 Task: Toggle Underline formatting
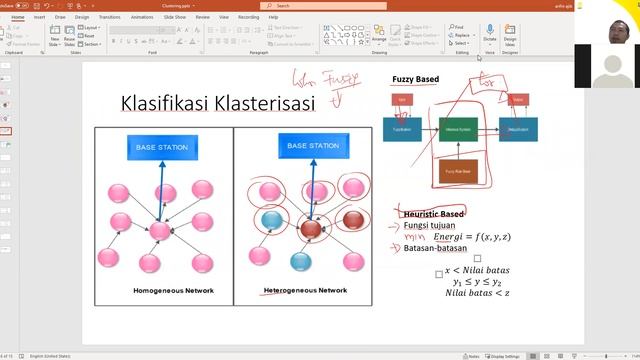(129, 41)
